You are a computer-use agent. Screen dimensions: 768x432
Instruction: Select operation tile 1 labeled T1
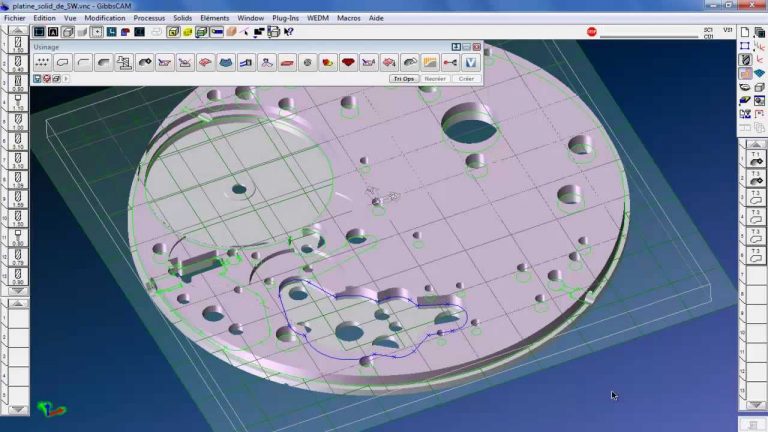tap(756, 159)
